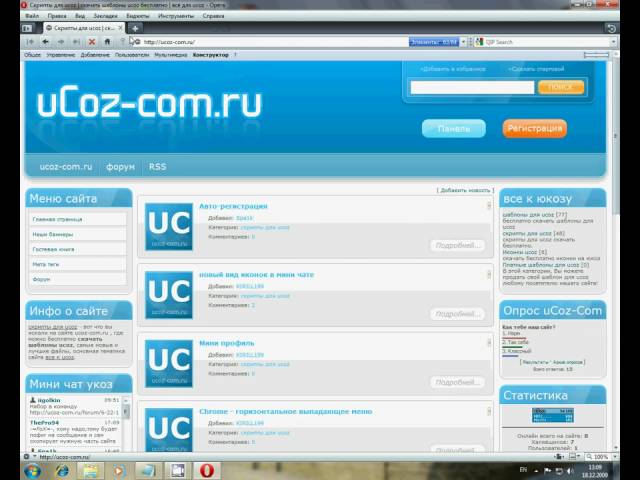Open the Инструменты menu
The width and height of the screenshot is (640, 480).
176,16
